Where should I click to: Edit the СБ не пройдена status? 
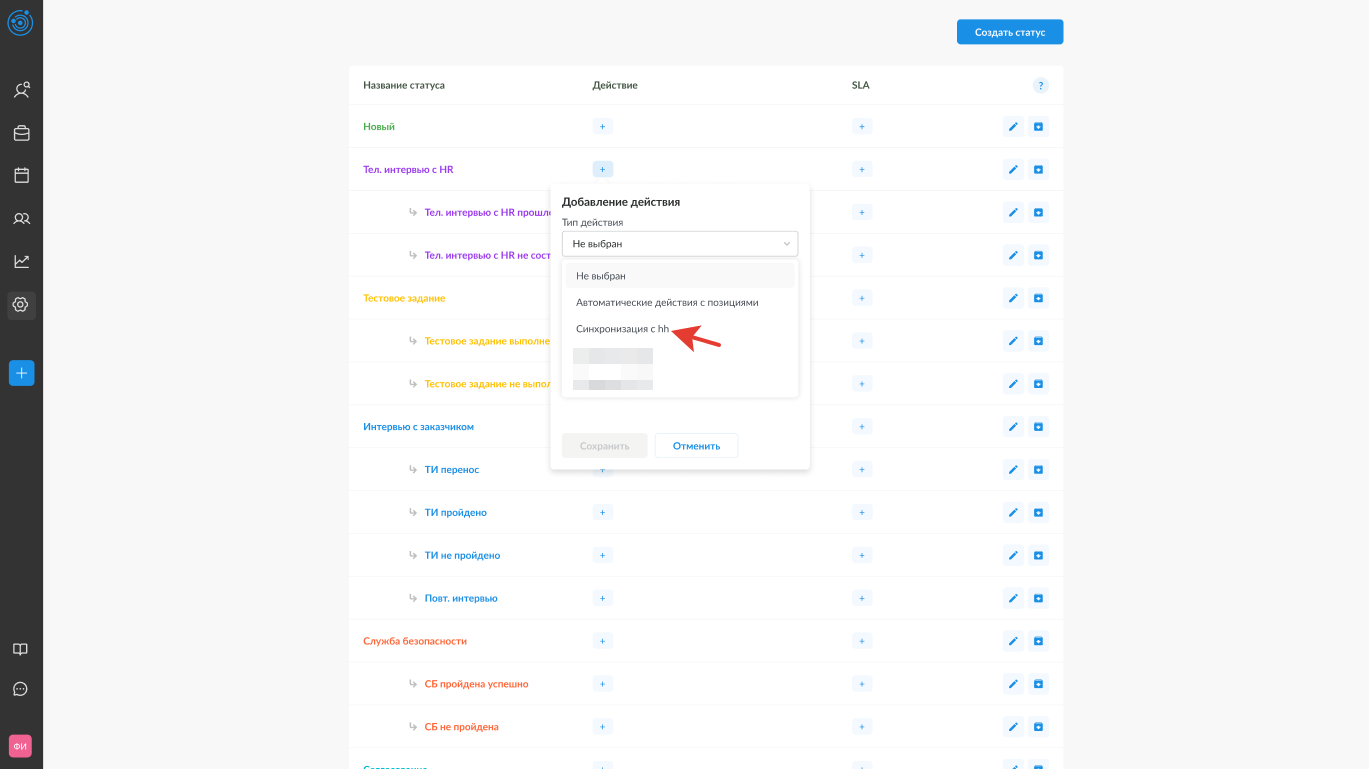(1013, 727)
